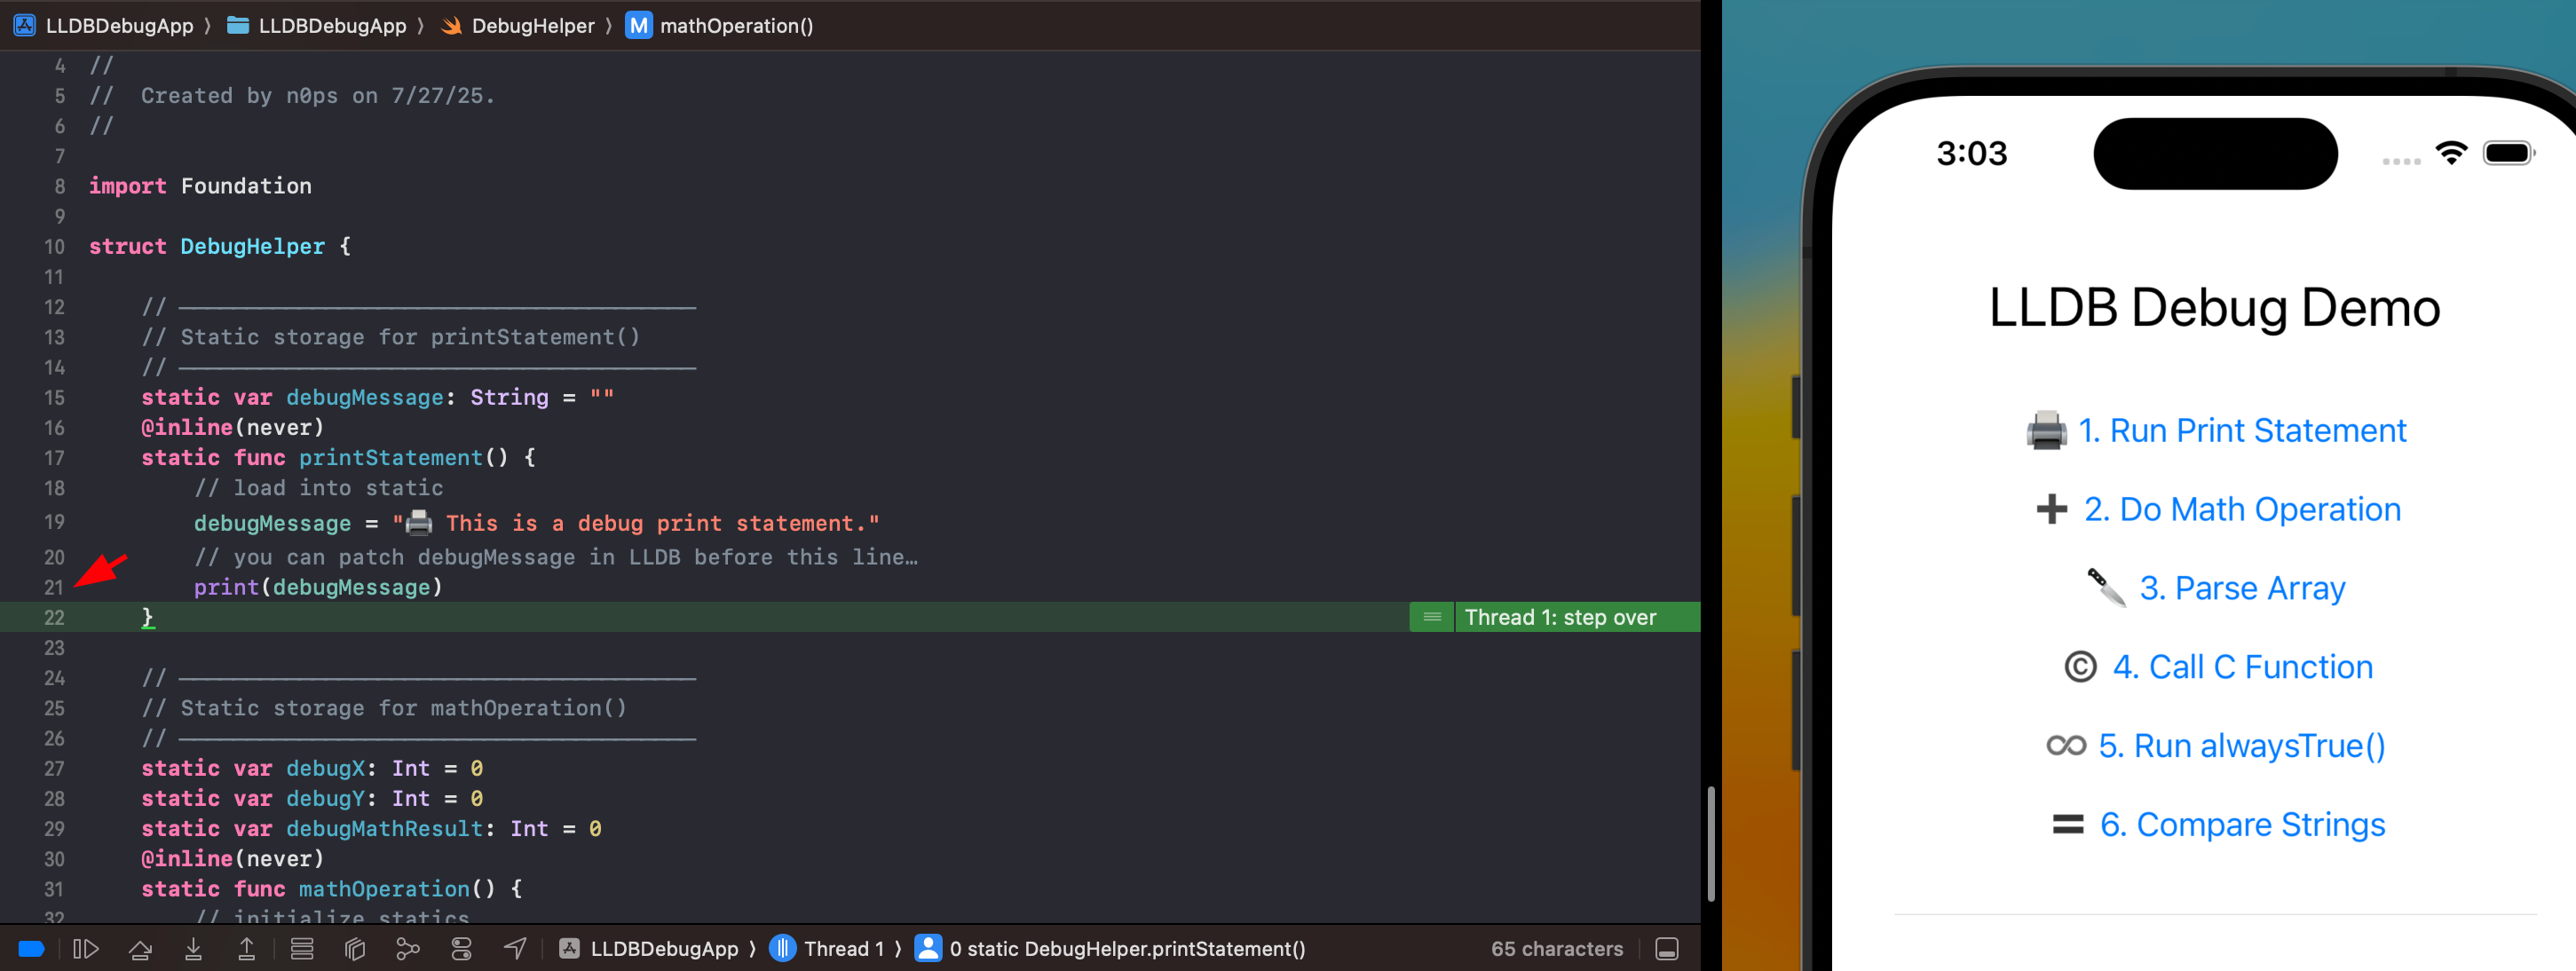The width and height of the screenshot is (2576, 971).
Task: Click line number 21 in the gutter
Action: [x=54, y=587]
